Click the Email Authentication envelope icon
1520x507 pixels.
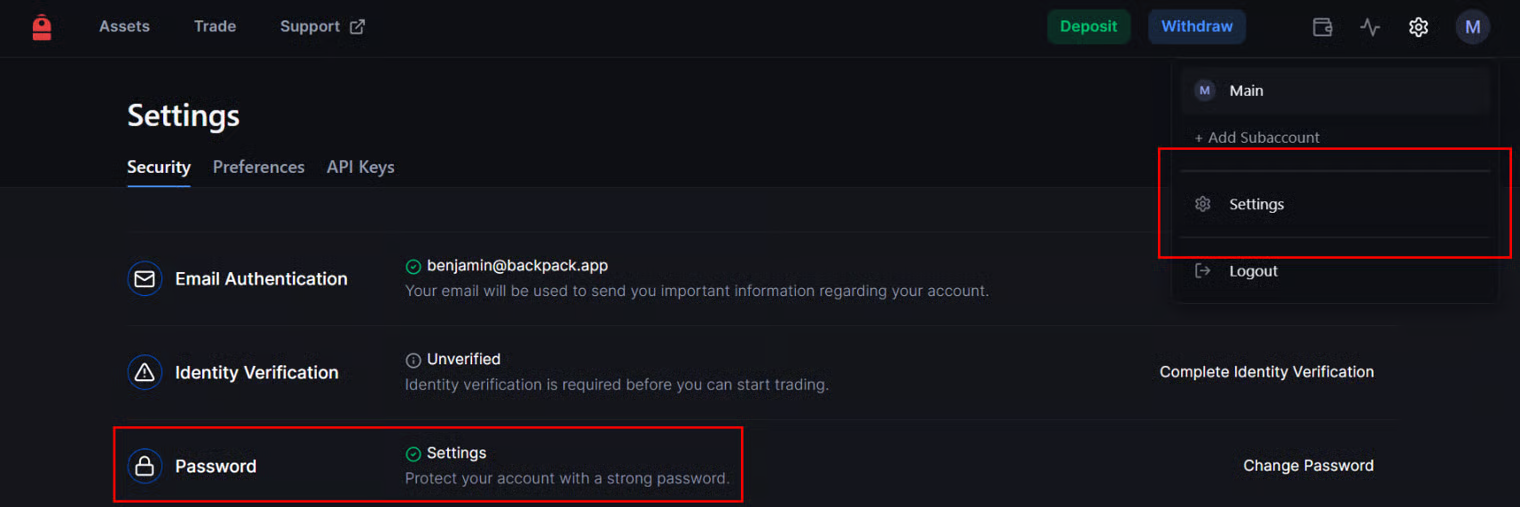pyautogui.click(x=145, y=279)
